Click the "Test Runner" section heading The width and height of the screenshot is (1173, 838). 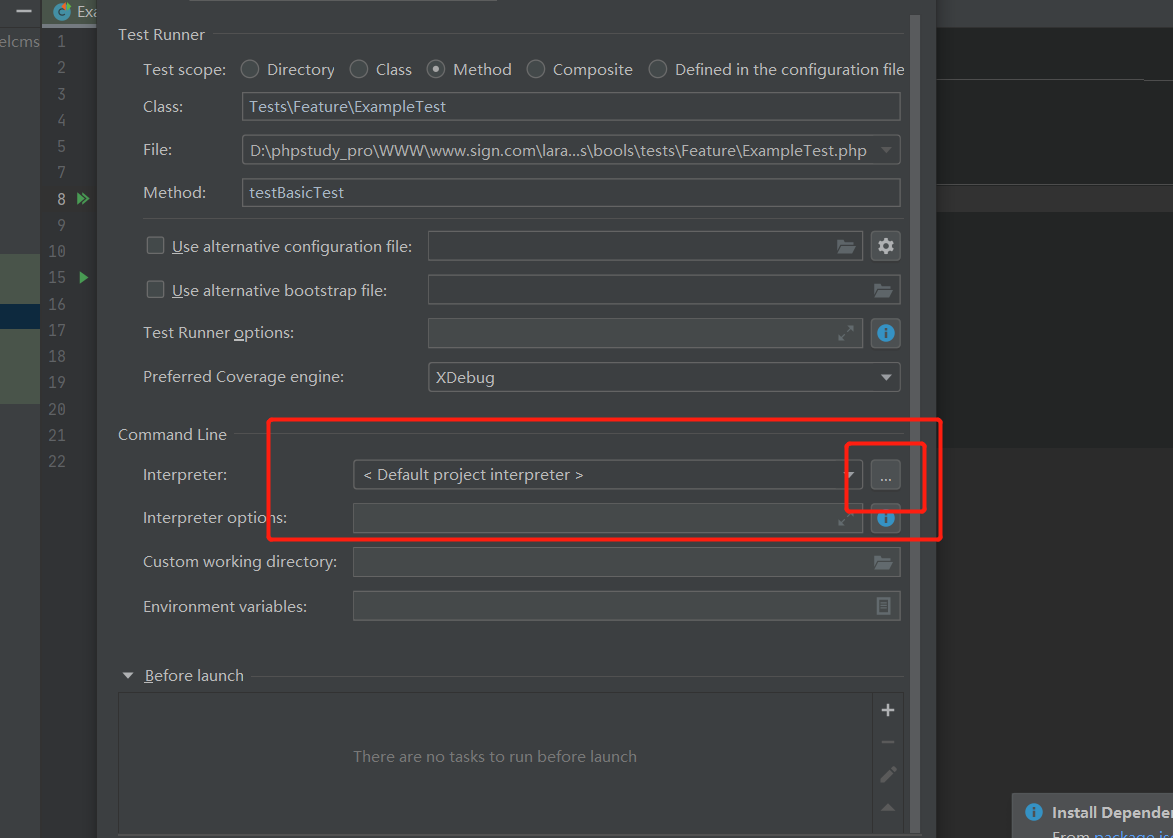coord(162,34)
